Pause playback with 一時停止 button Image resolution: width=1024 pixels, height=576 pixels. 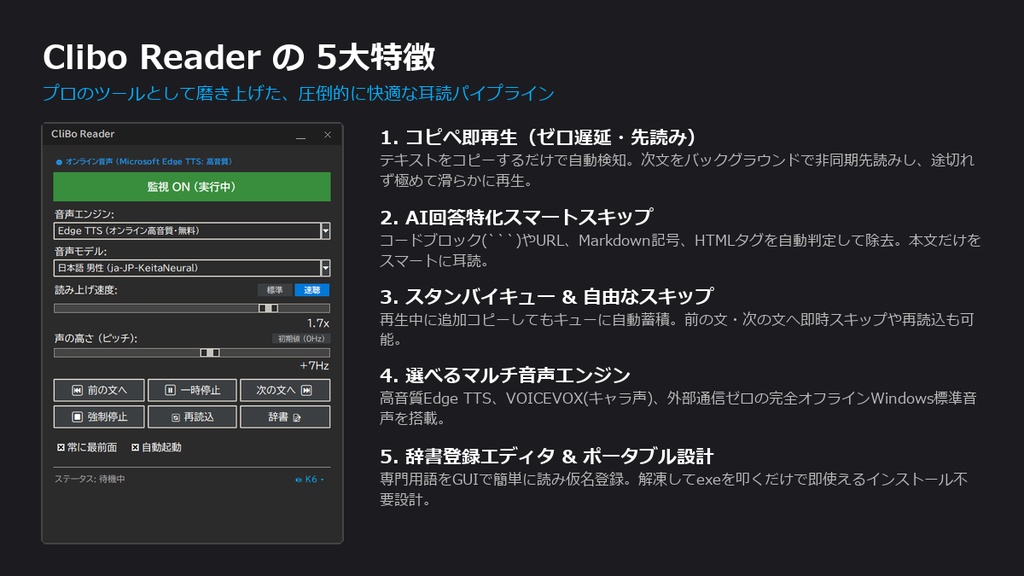[192, 390]
